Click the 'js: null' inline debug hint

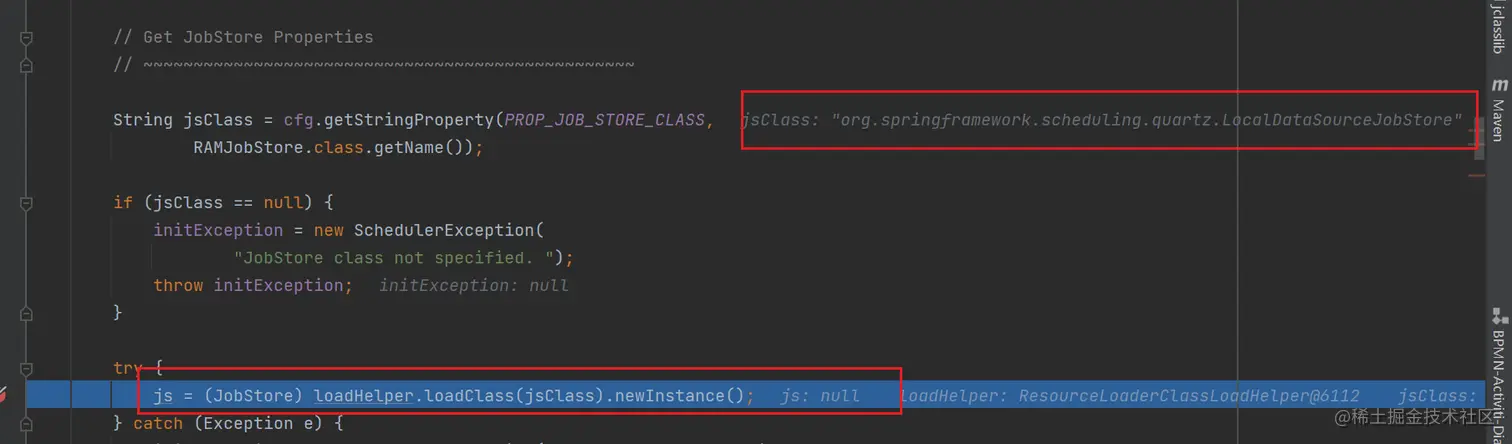[x=820, y=396]
